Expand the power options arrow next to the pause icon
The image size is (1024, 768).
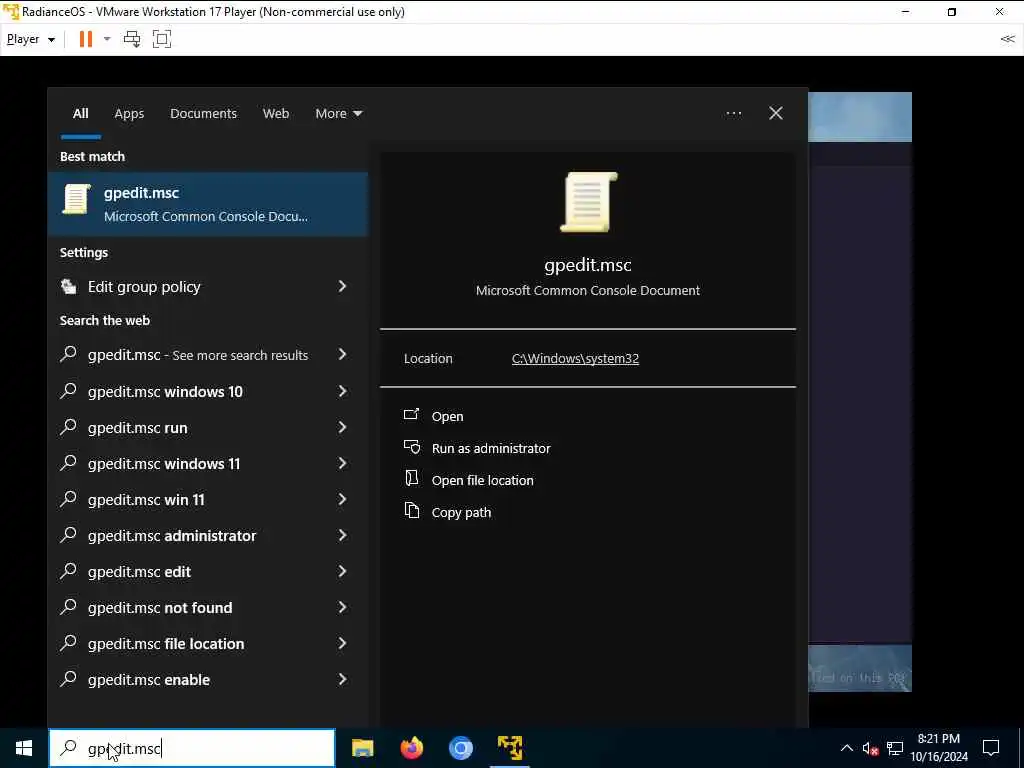pos(107,39)
